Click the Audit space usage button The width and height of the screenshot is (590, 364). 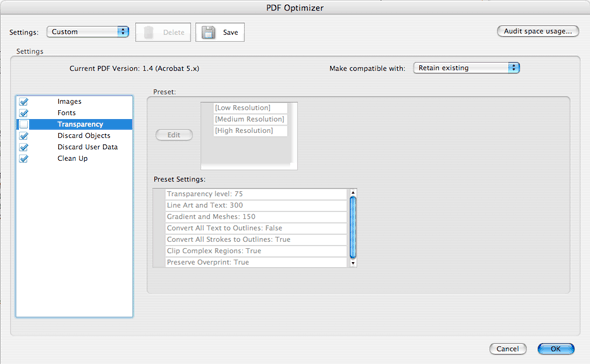pos(538,31)
